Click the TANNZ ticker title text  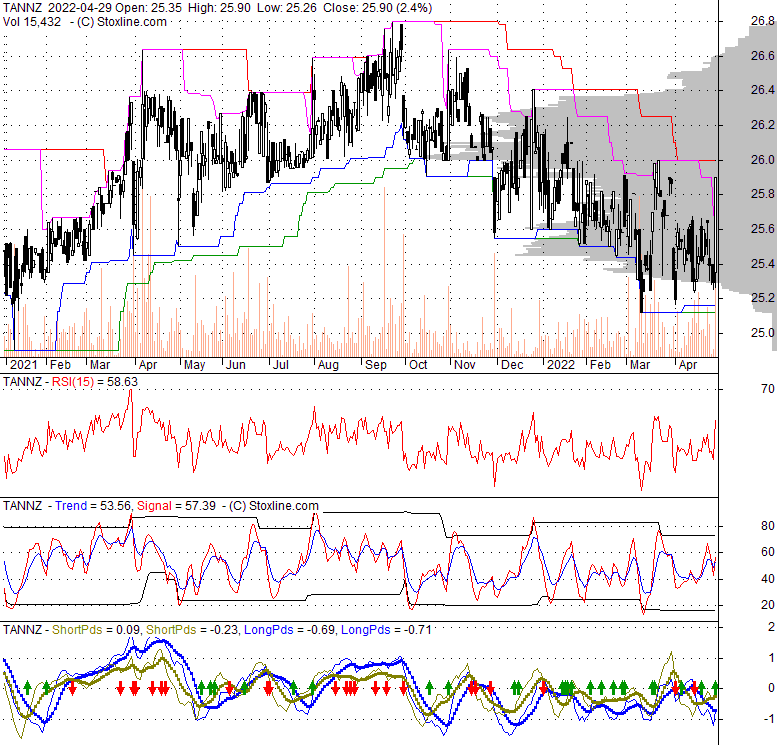pos(23,8)
